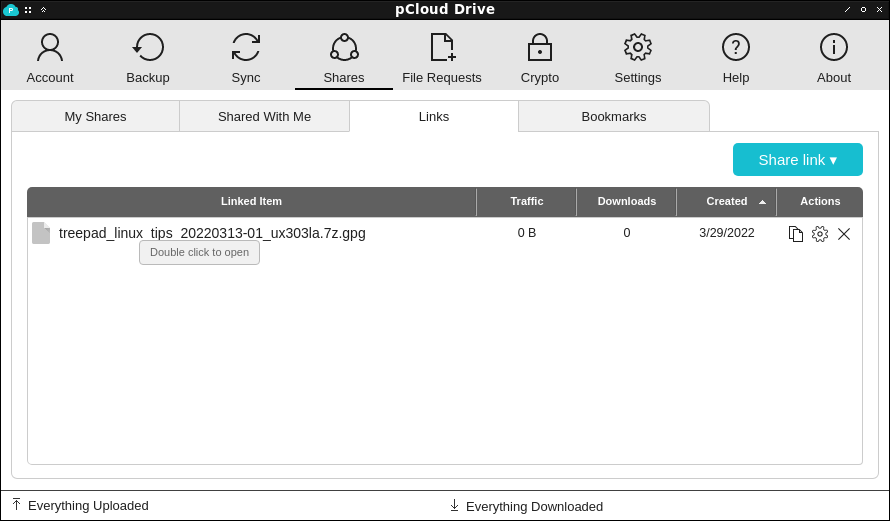Sort by Traffic column header
The image size is (890, 521).
(527, 201)
